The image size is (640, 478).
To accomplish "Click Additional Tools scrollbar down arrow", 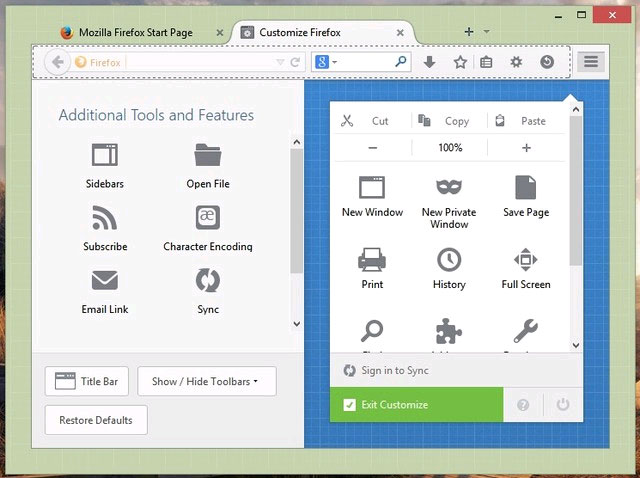I will point(297,324).
